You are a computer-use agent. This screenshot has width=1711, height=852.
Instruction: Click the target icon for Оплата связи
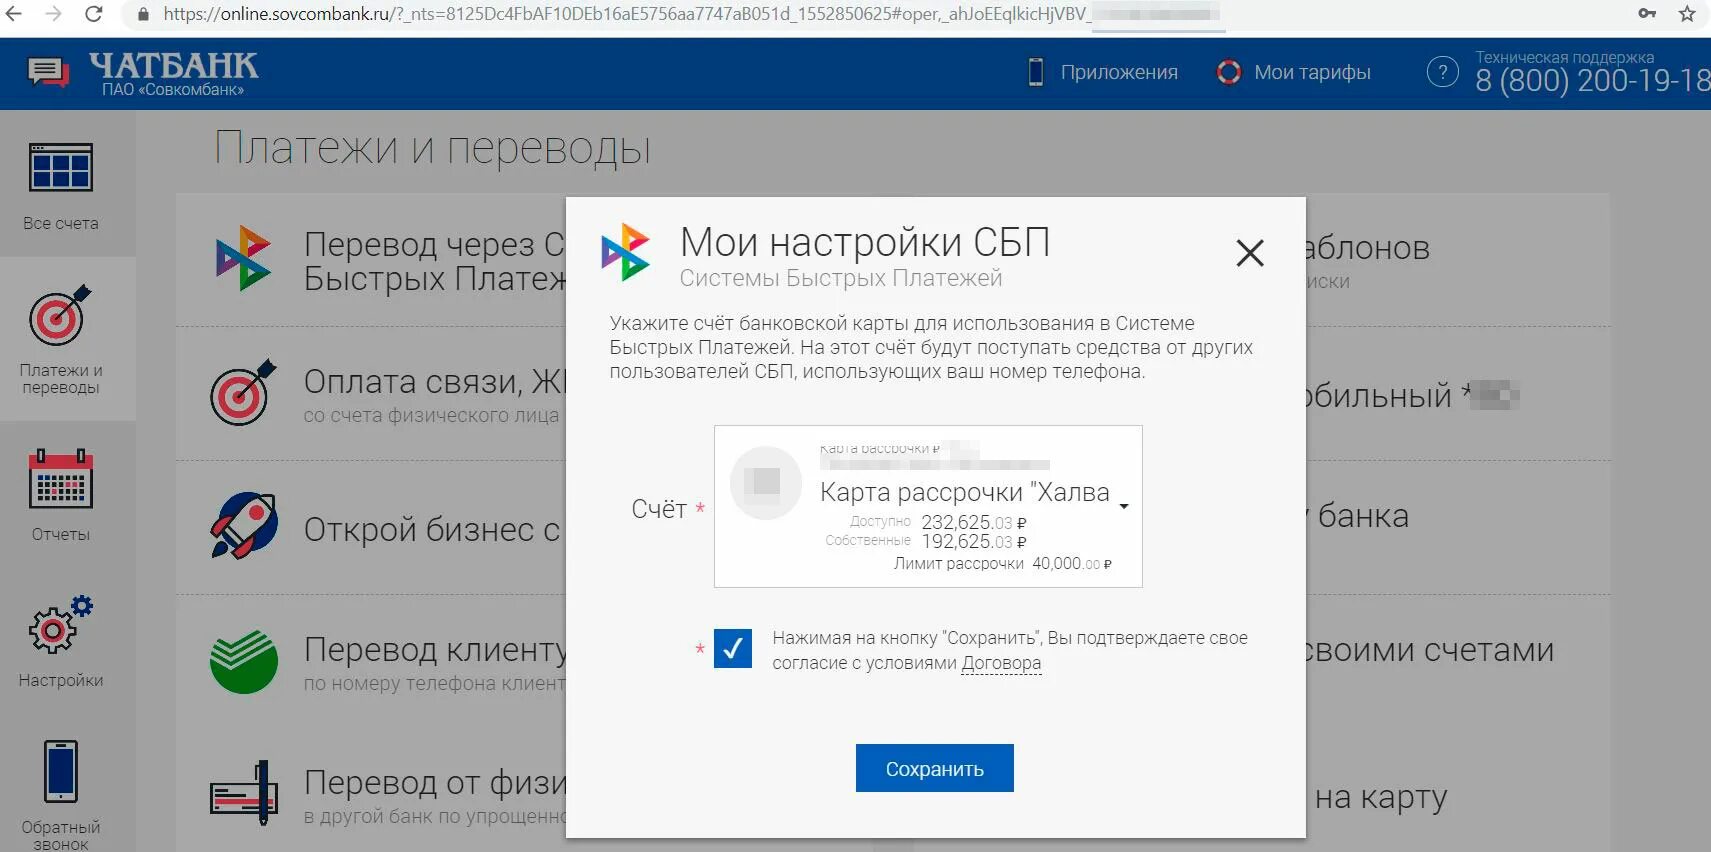[x=243, y=392]
